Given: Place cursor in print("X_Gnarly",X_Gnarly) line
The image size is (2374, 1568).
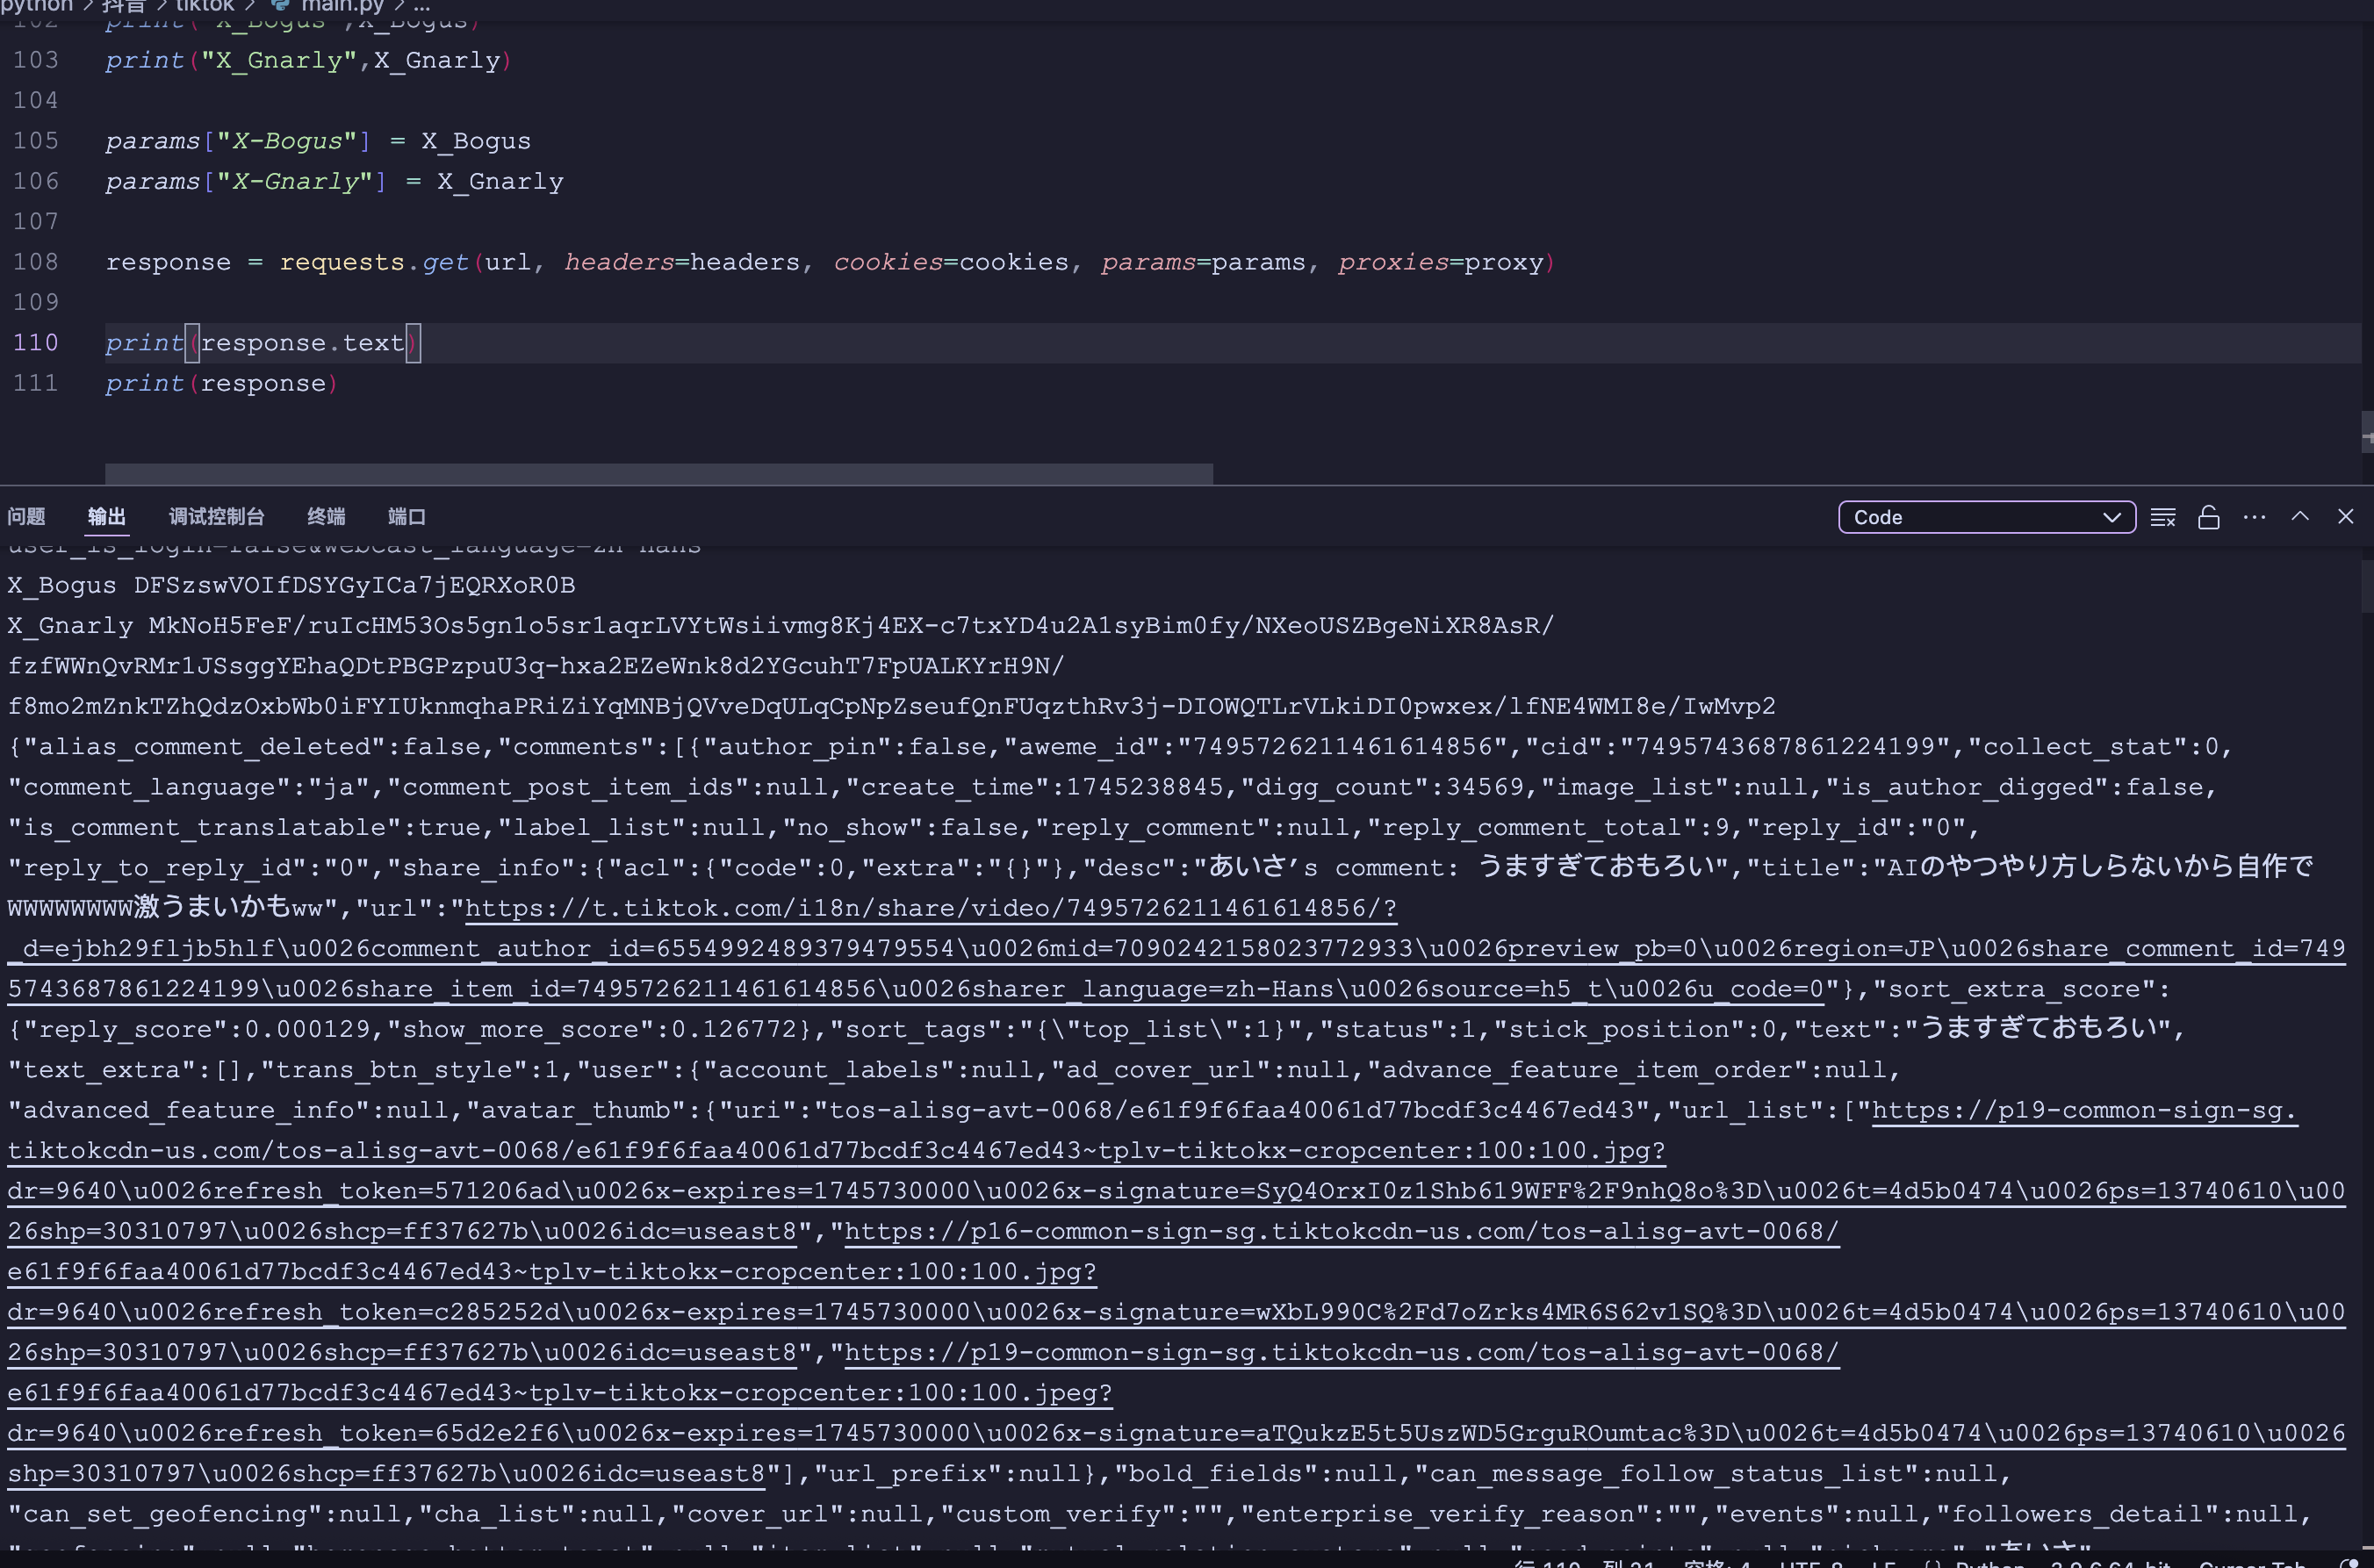Looking at the screenshot, I should point(309,60).
